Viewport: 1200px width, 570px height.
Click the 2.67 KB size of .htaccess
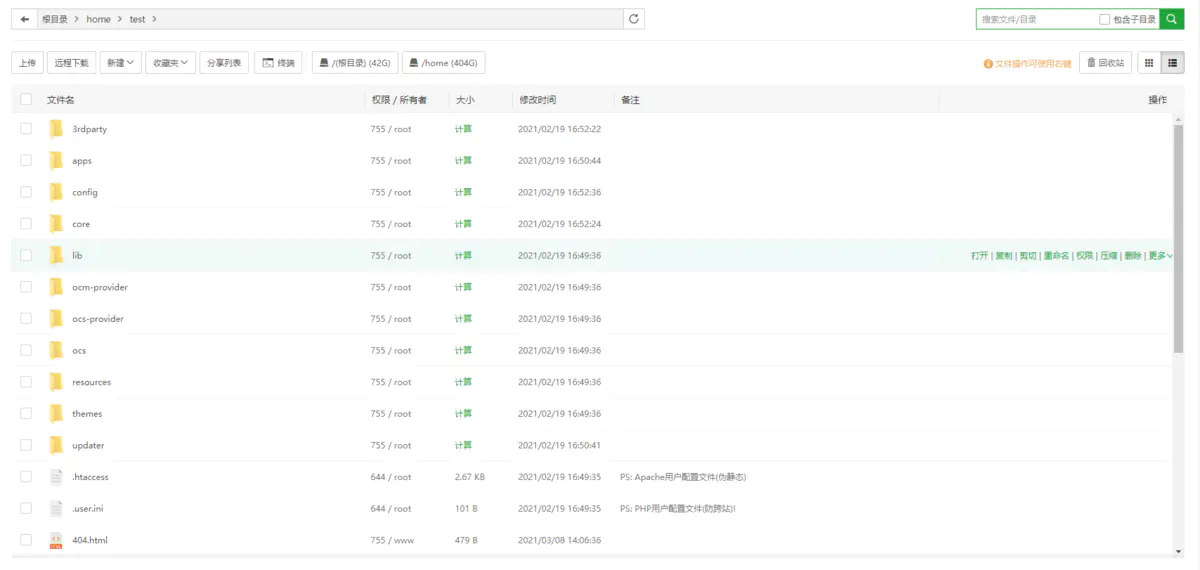[470, 477]
